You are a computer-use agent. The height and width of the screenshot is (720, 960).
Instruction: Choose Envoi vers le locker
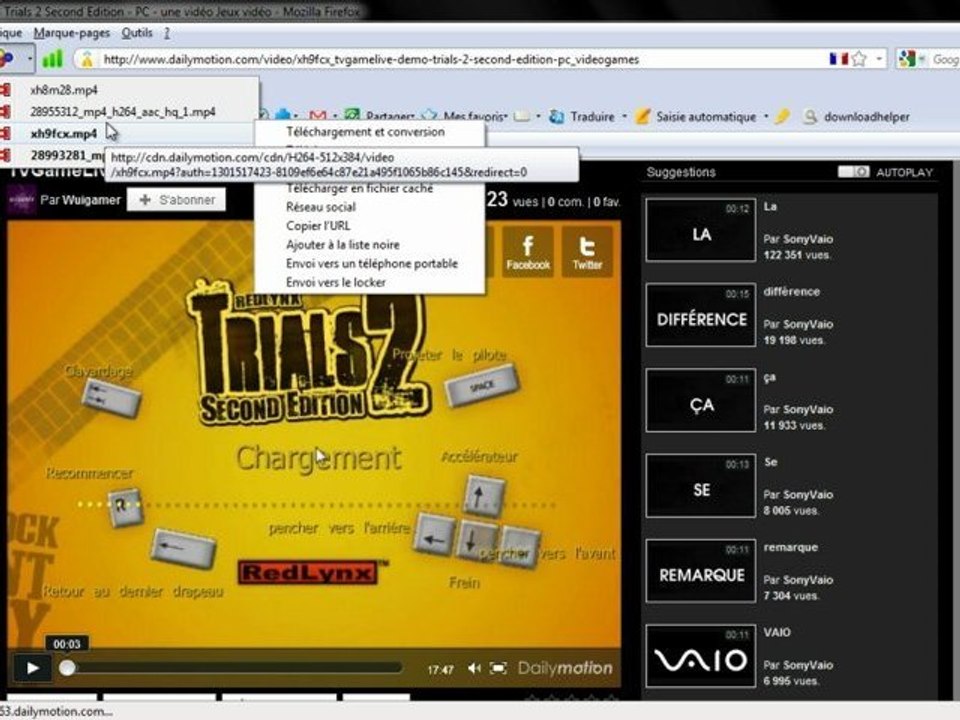[336, 283]
